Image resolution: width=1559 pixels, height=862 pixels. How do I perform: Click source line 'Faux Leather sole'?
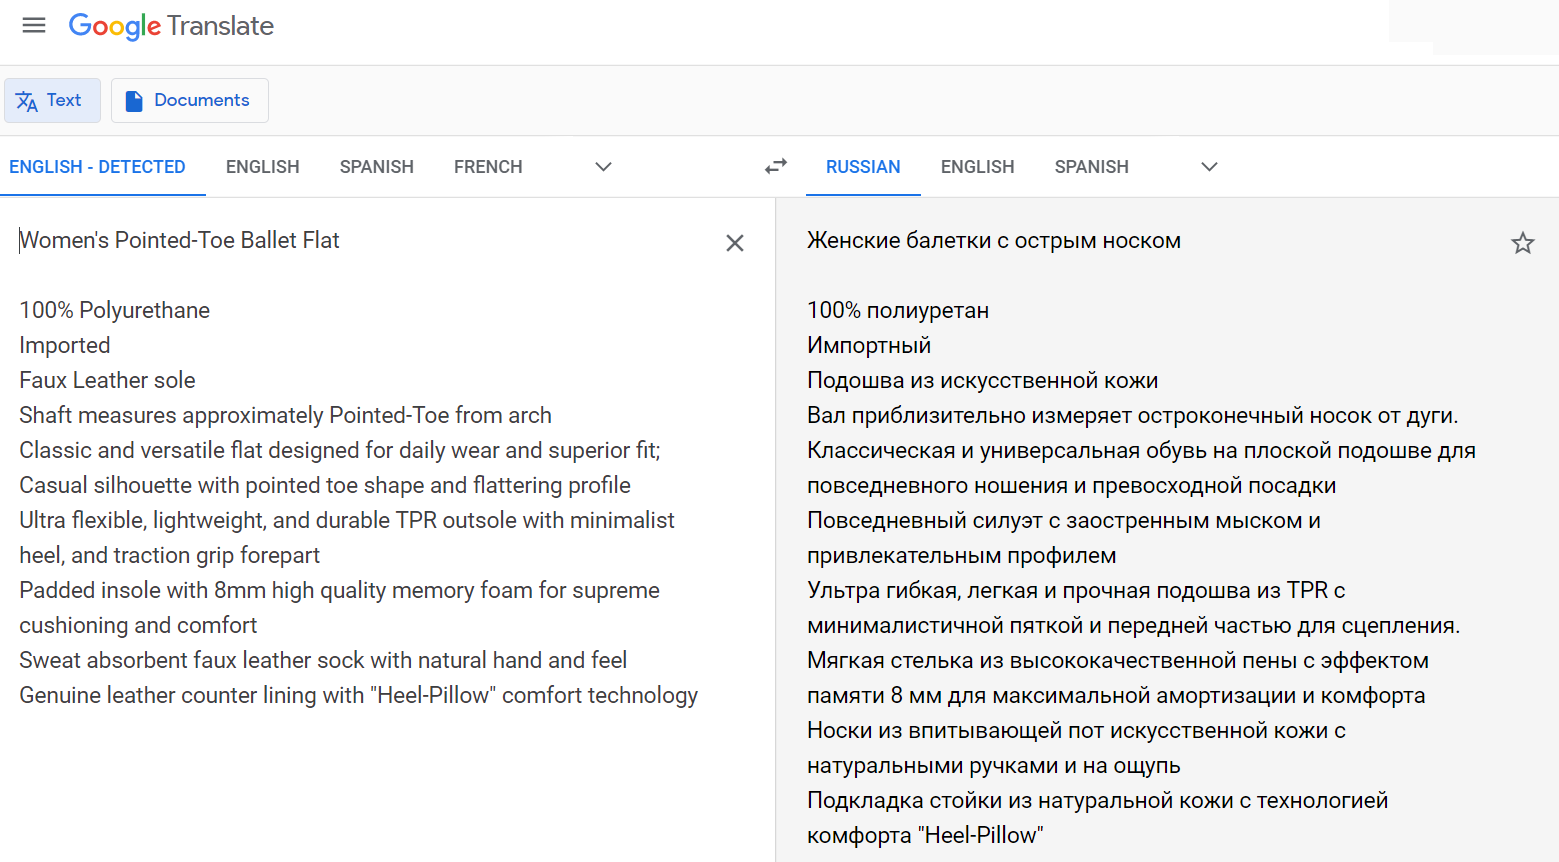pyautogui.click(x=107, y=381)
